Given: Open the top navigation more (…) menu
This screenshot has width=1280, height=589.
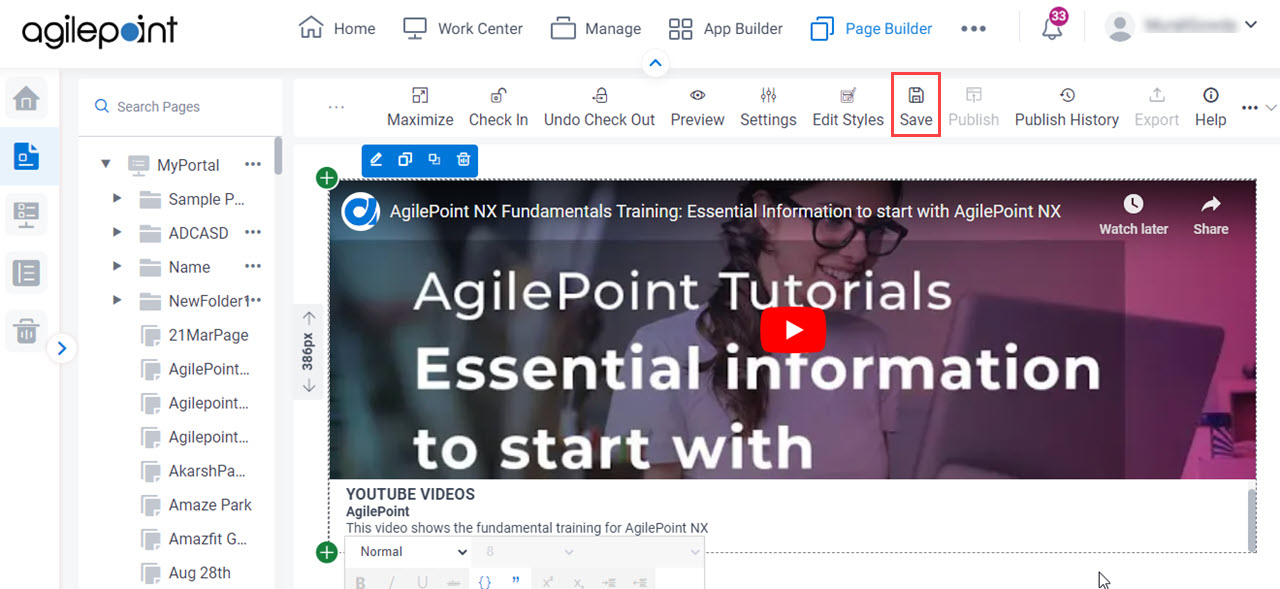Looking at the screenshot, I should (973, 29).
